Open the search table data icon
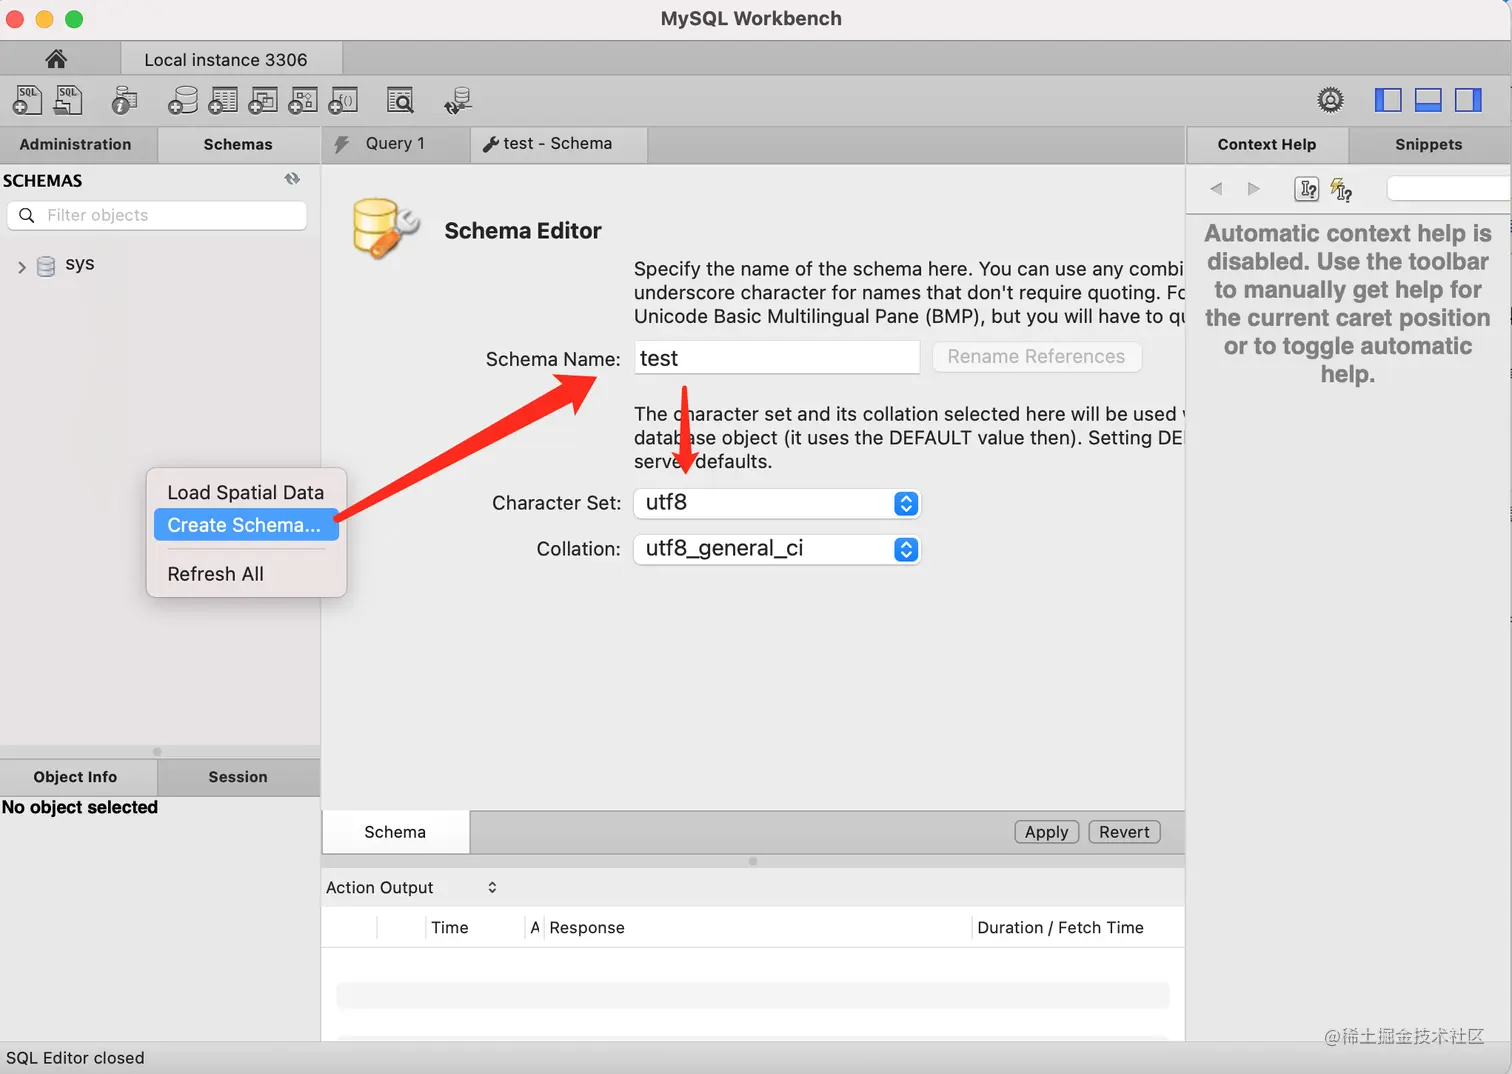 (x=400, y=100)
